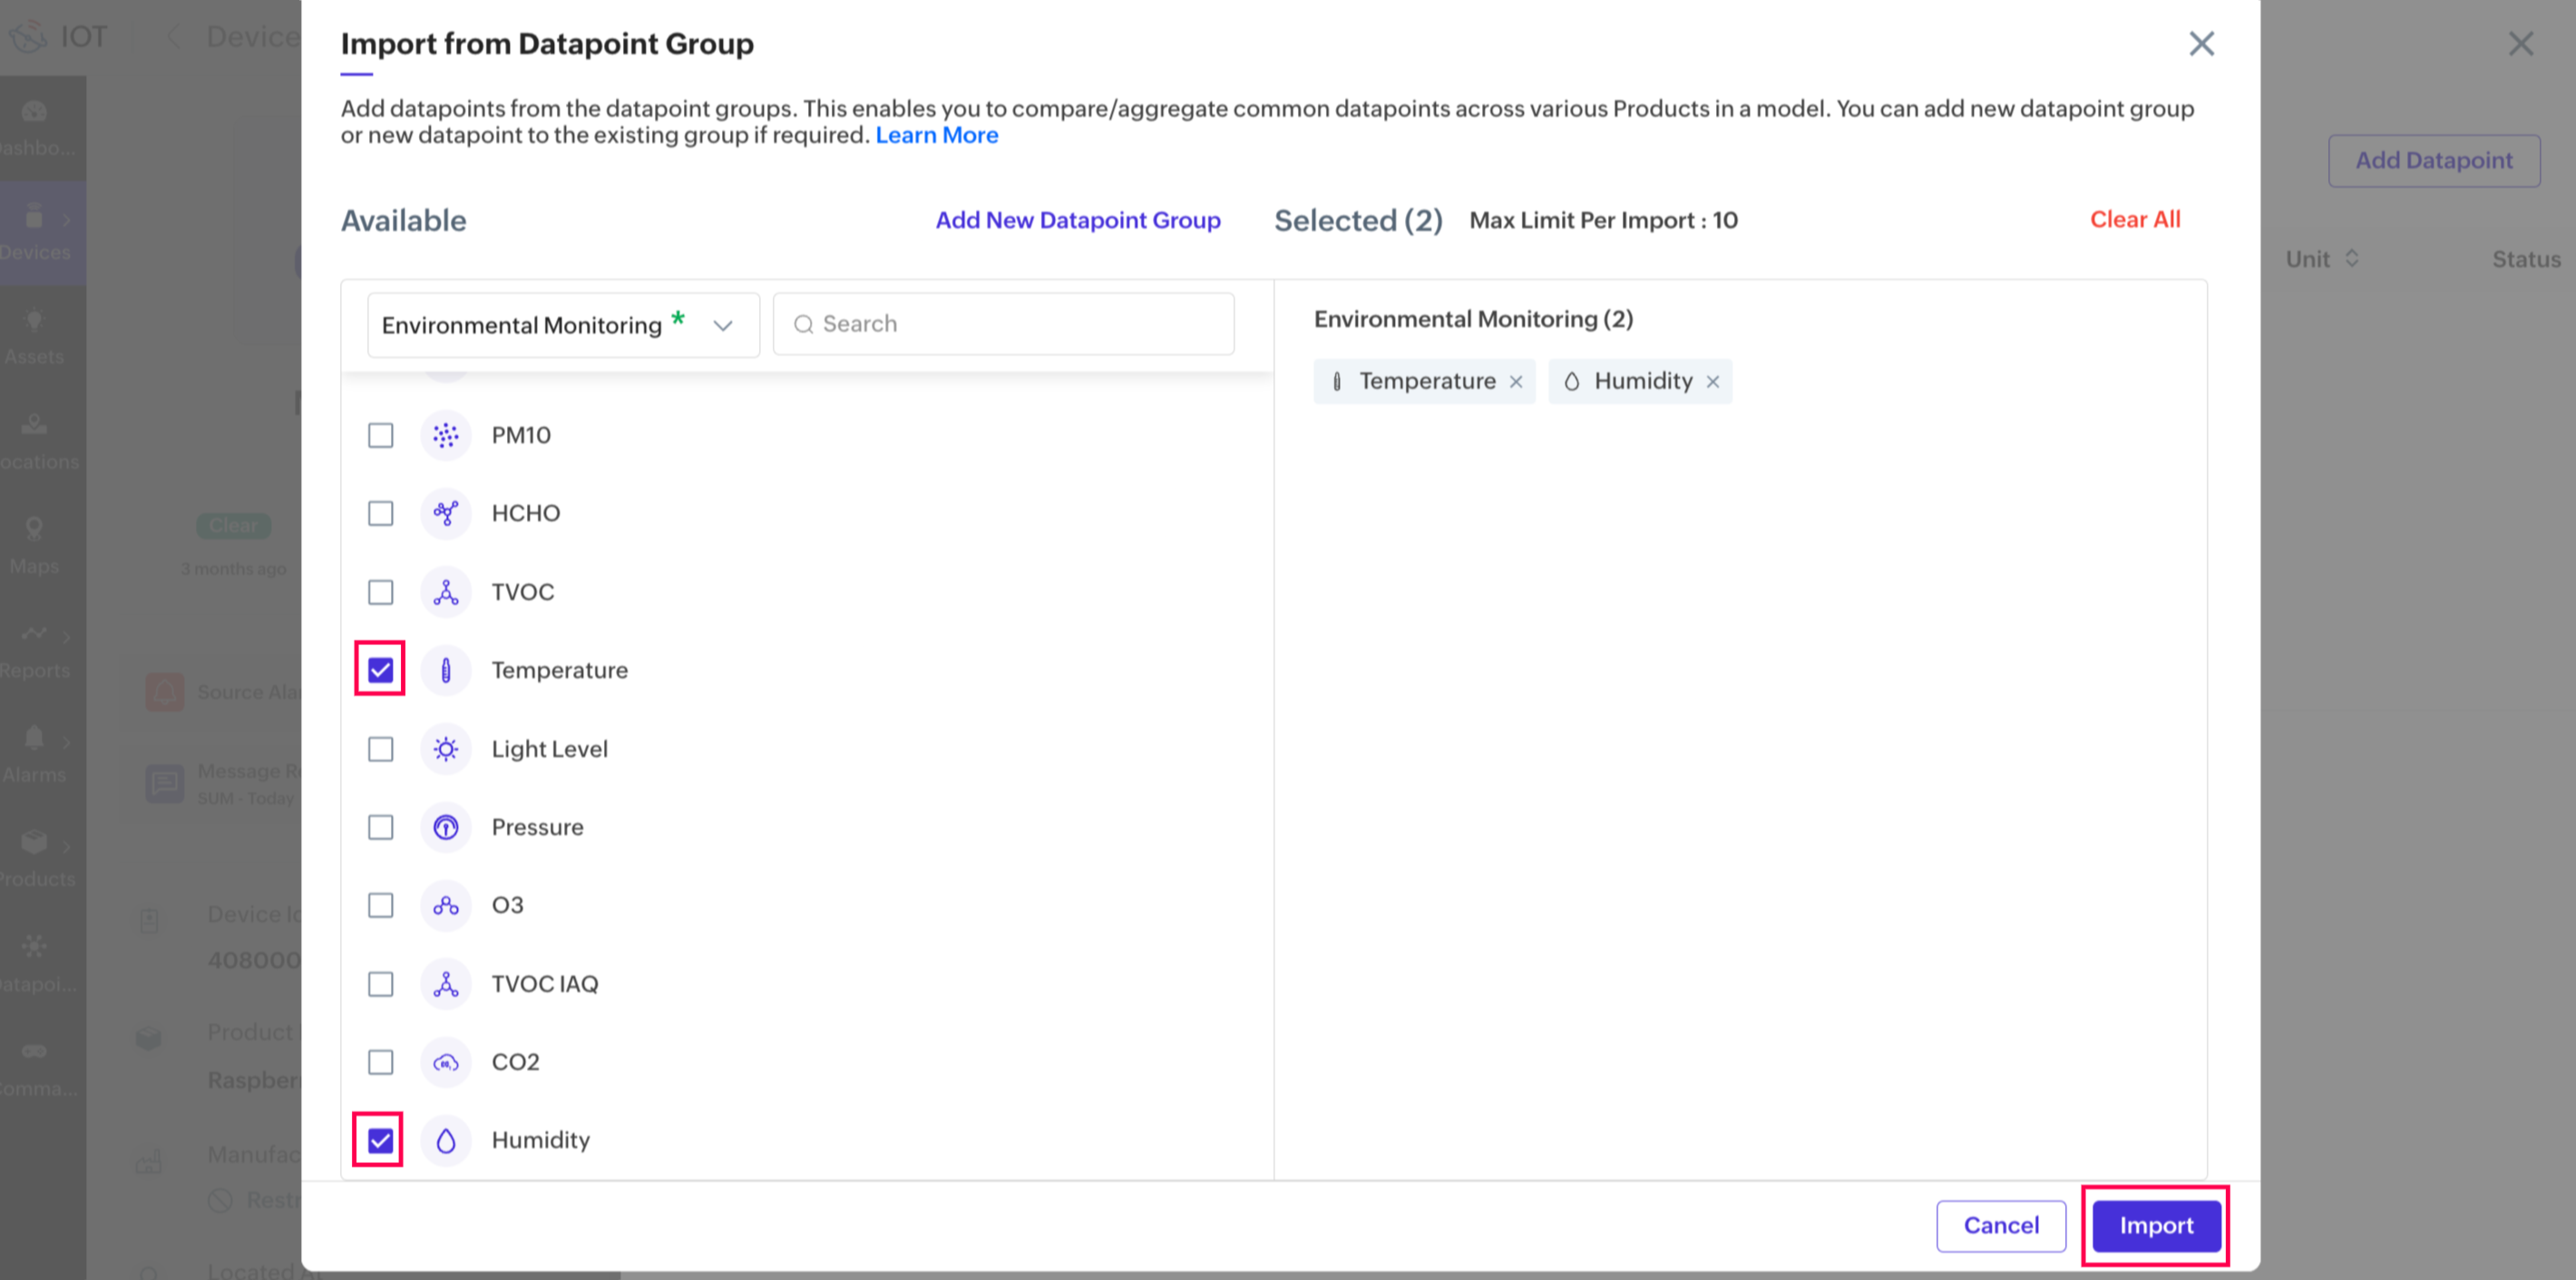The image size is (2576, 1280).
Task: Uncheck the Humidity datapoint checkbox
Action: point(380,1140)
